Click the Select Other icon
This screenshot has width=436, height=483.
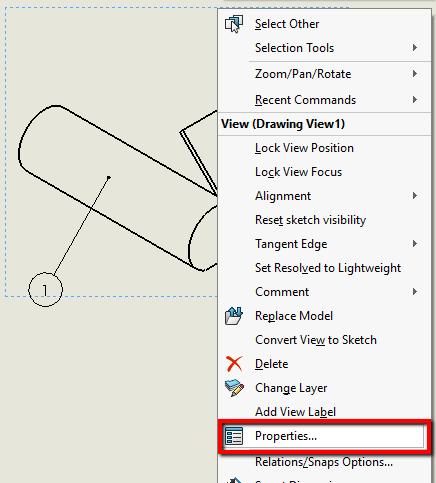pos(234,24)
